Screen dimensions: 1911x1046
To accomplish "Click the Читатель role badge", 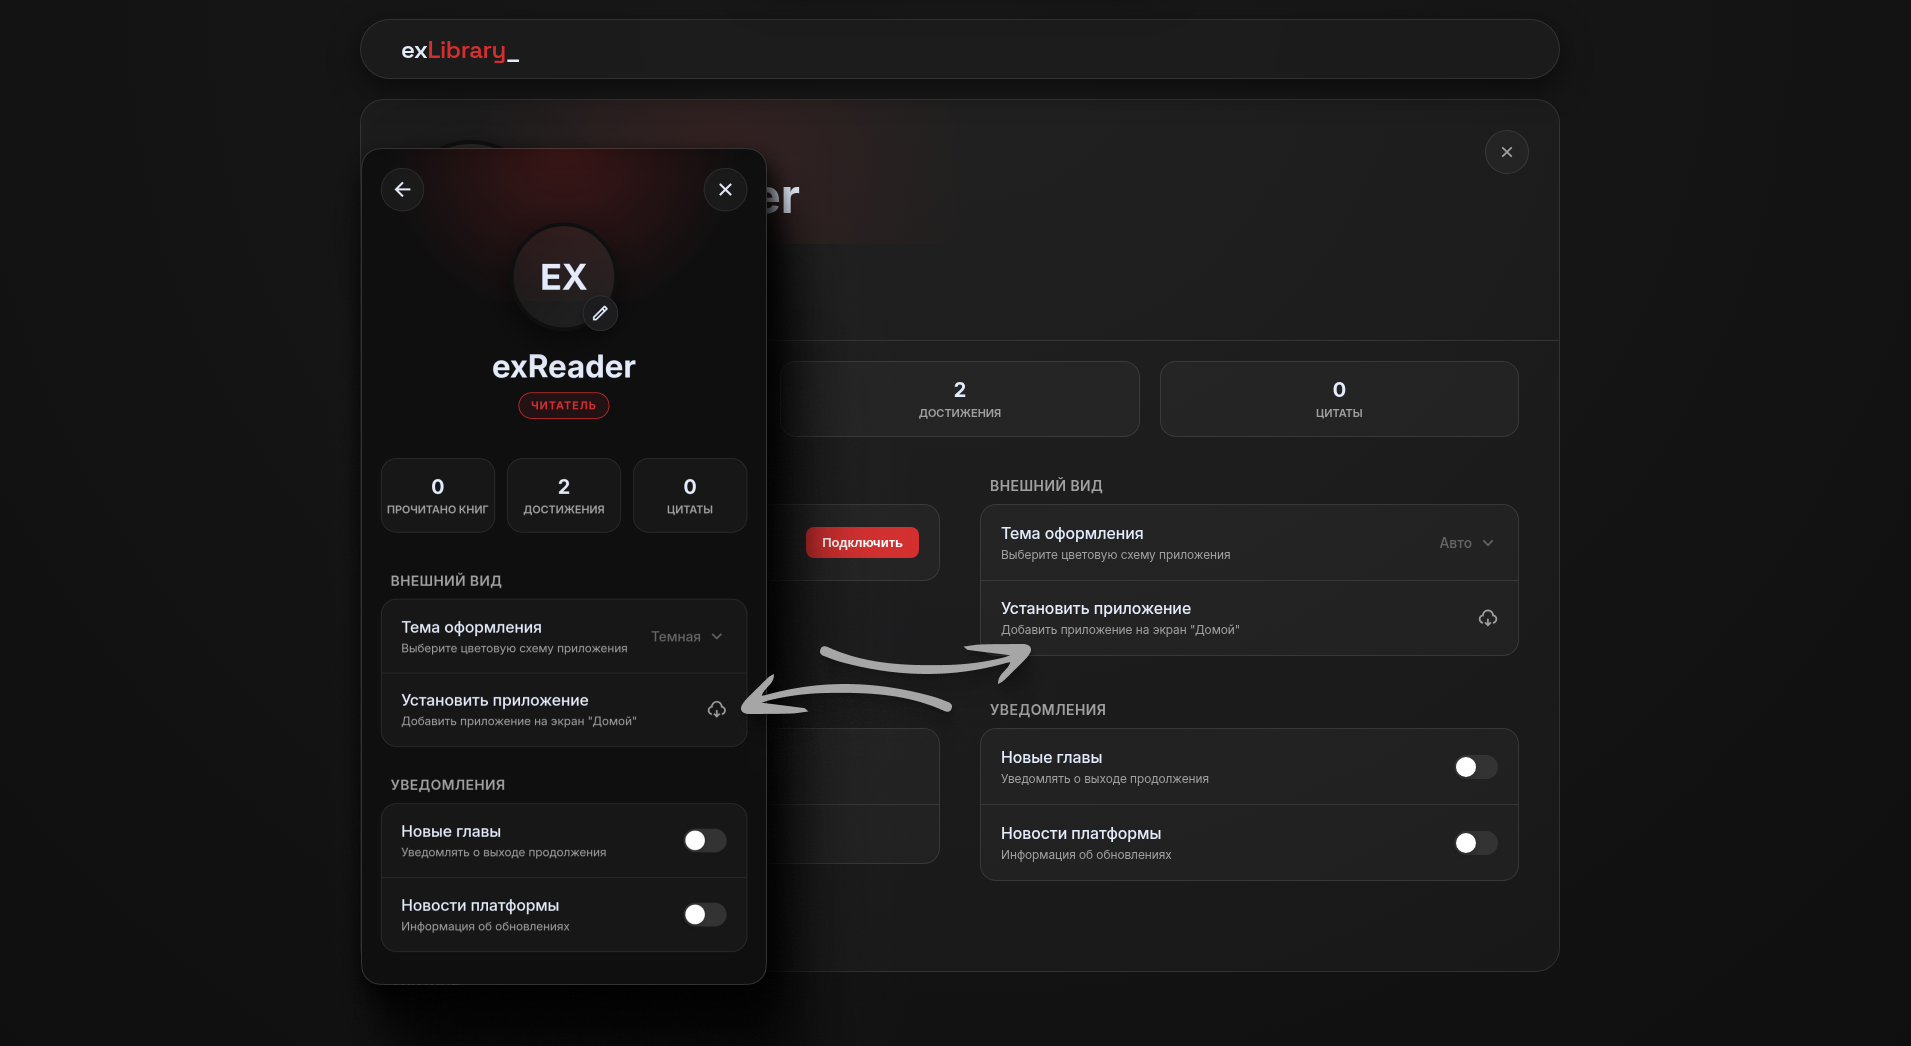I will [563, 405].
